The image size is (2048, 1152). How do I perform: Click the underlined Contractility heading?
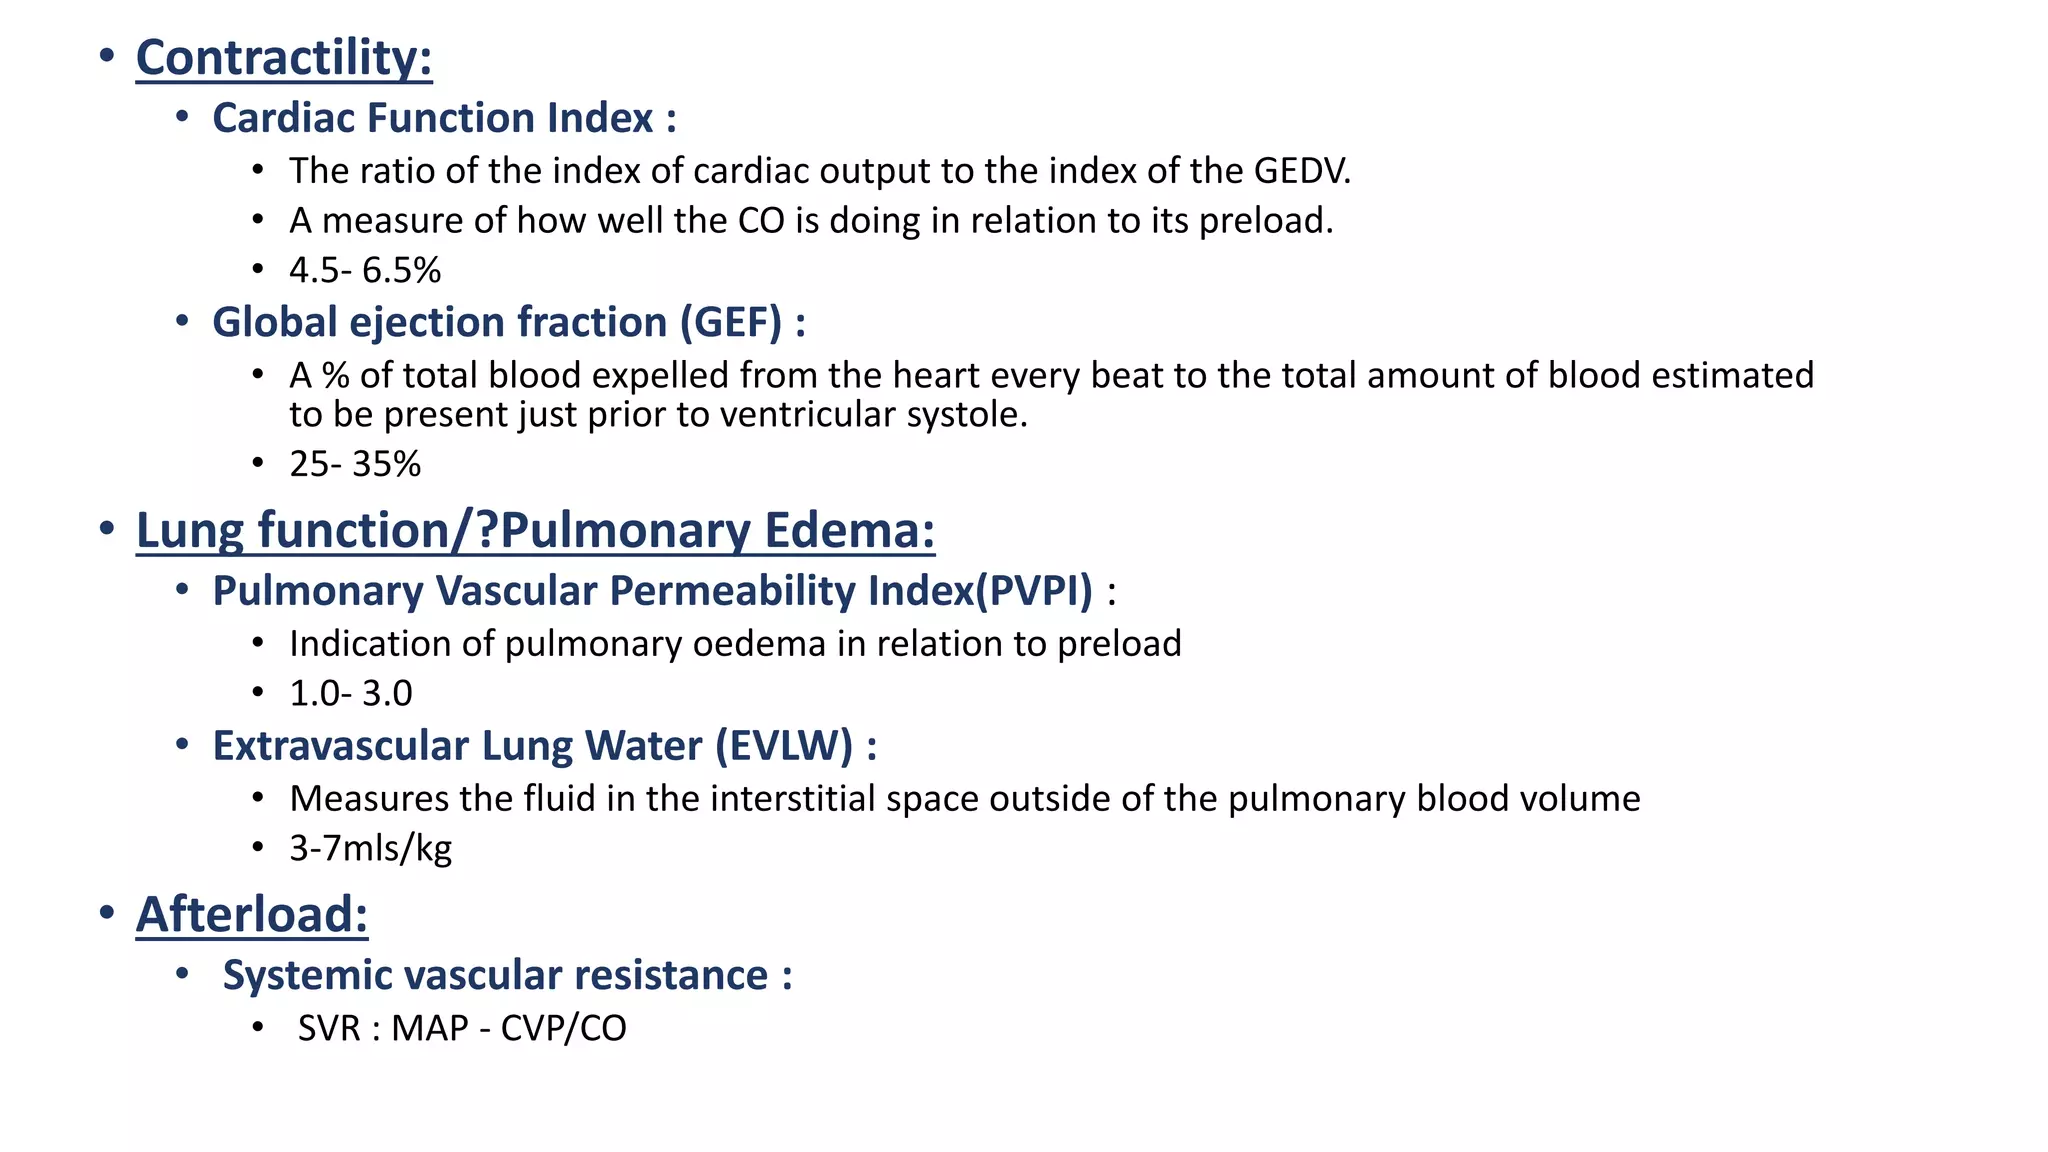click(284, 58)
